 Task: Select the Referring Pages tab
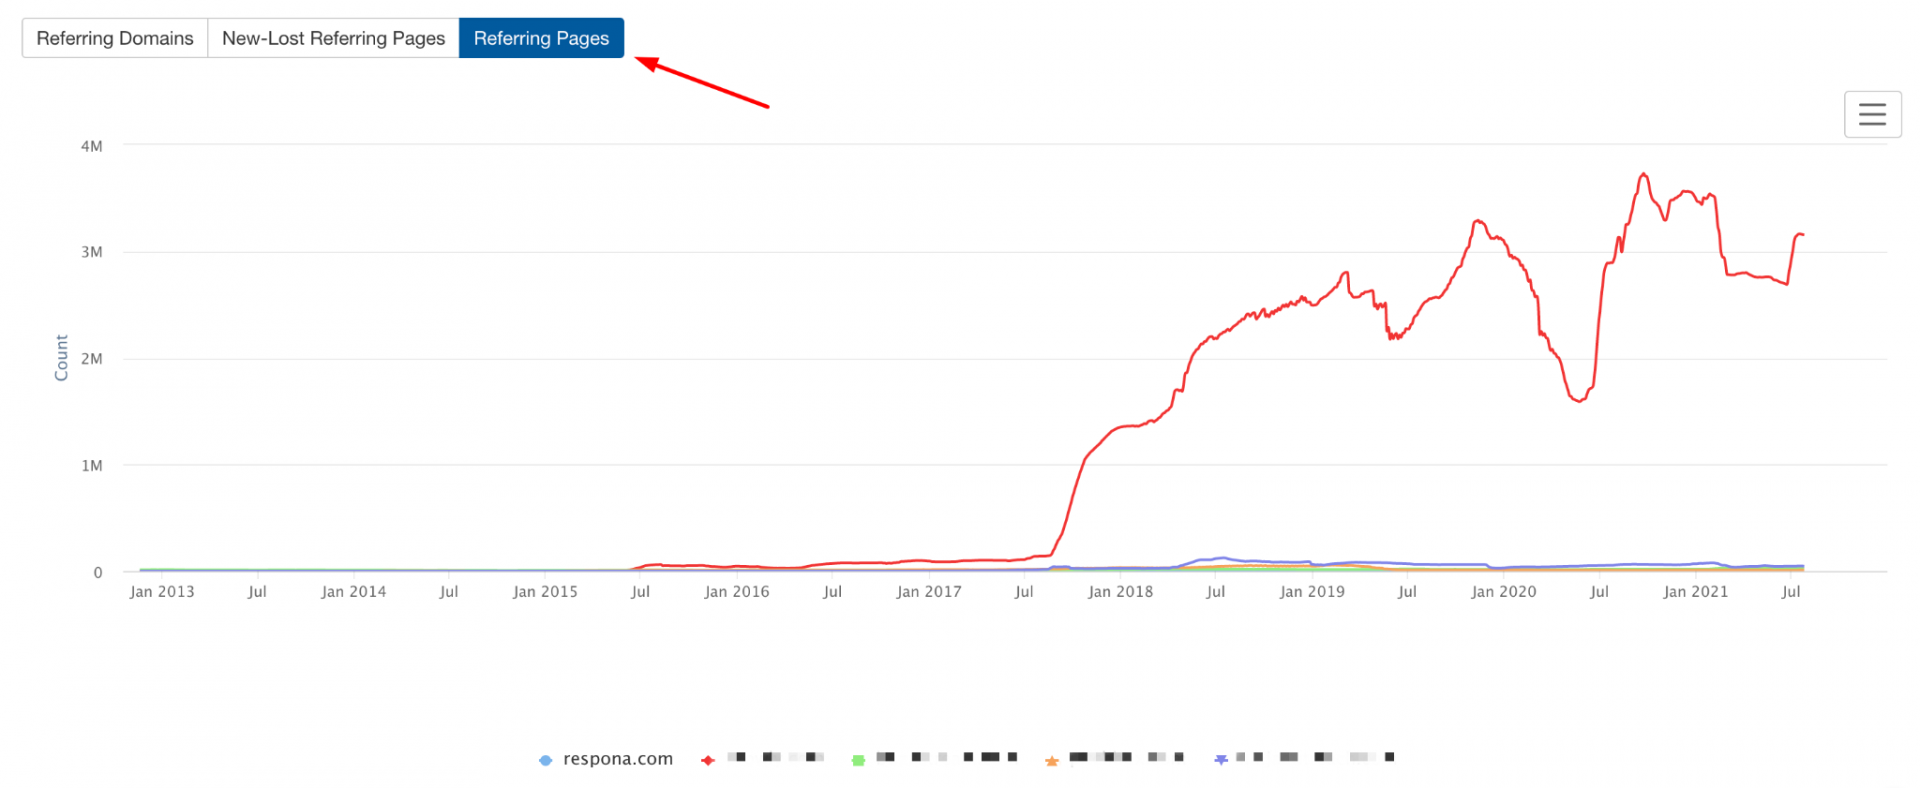point(541,38)
